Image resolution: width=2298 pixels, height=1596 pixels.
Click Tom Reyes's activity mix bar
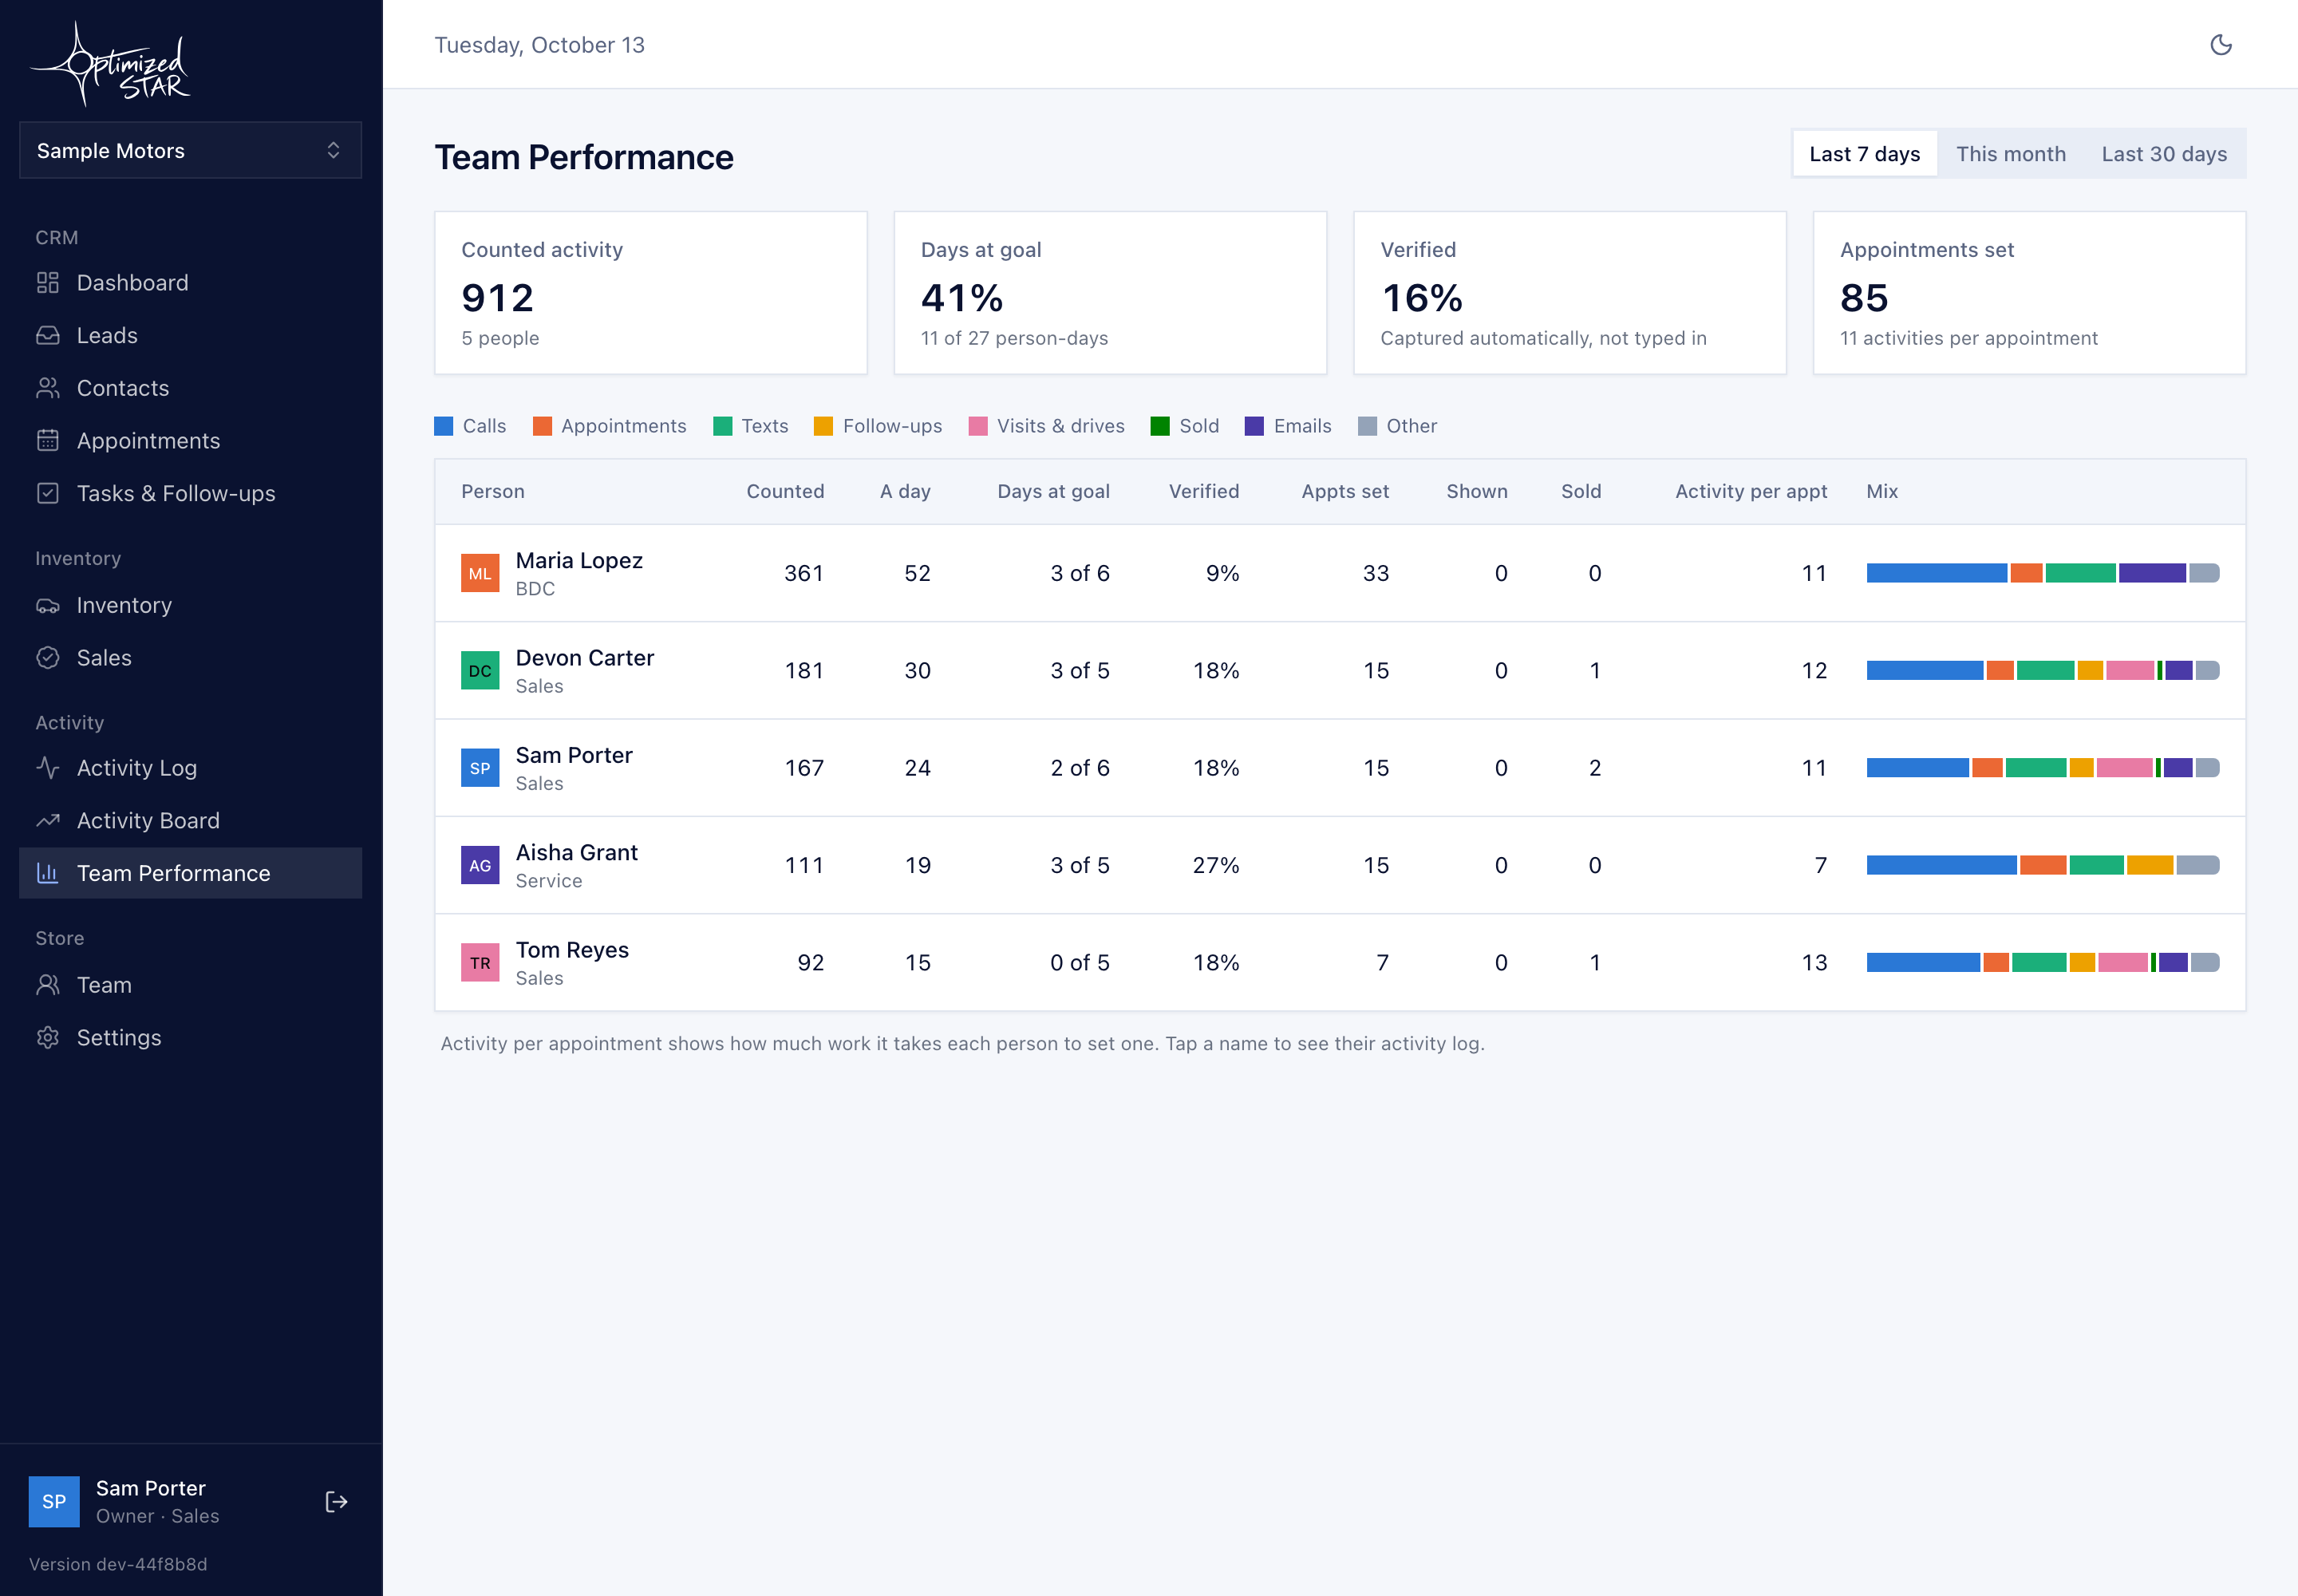pyautogui.click(x=2043, y=963)
